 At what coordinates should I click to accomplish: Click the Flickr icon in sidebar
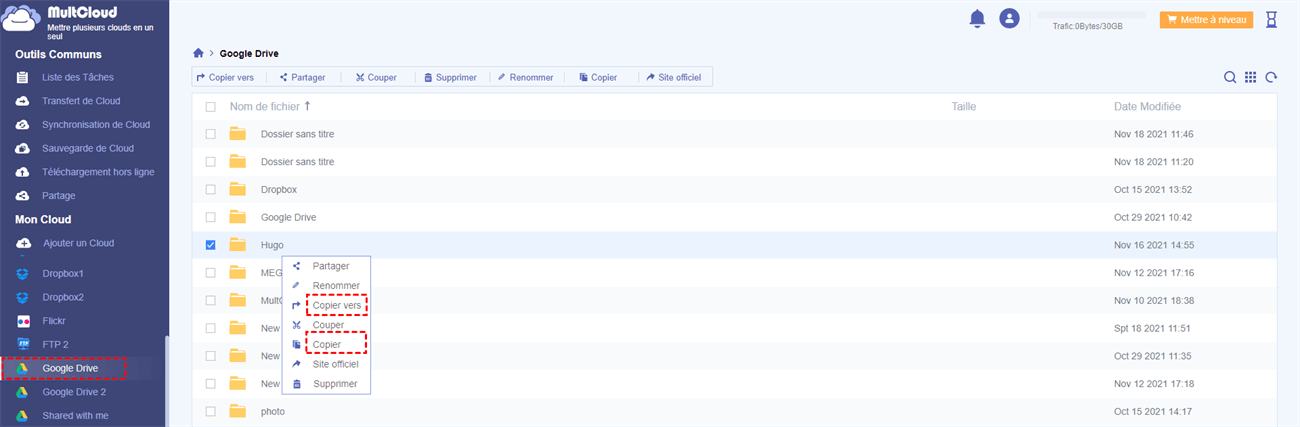click(23, 321)
